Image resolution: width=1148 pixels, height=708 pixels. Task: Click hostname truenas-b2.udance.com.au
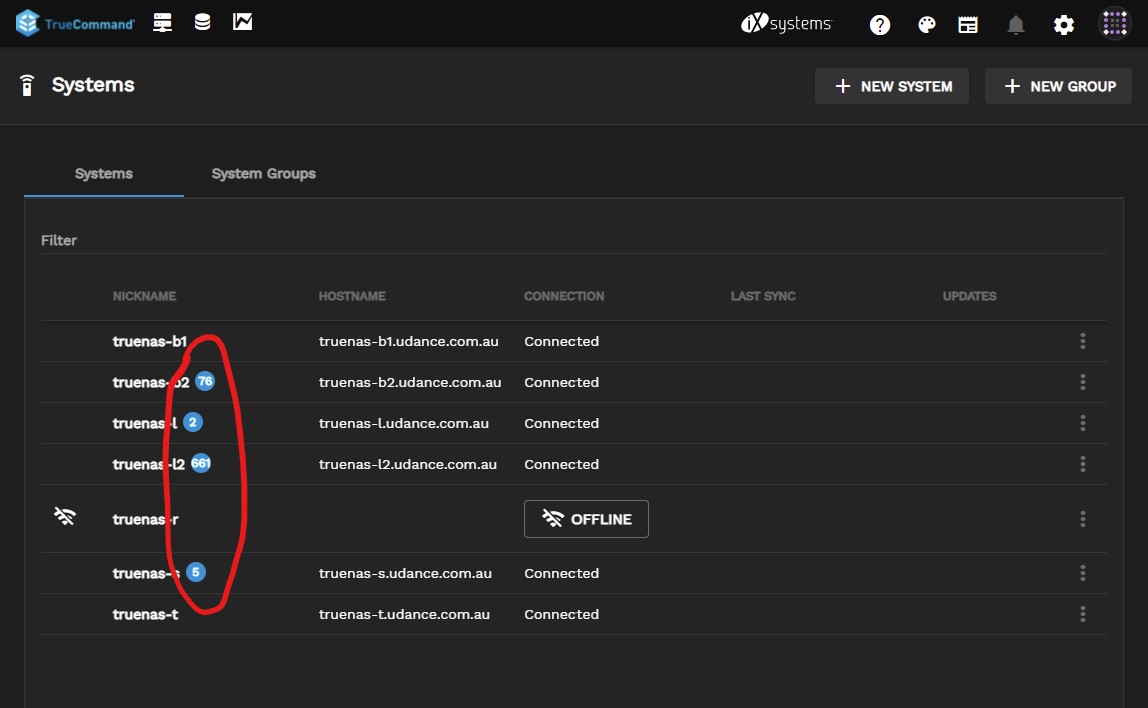[410, 382]
